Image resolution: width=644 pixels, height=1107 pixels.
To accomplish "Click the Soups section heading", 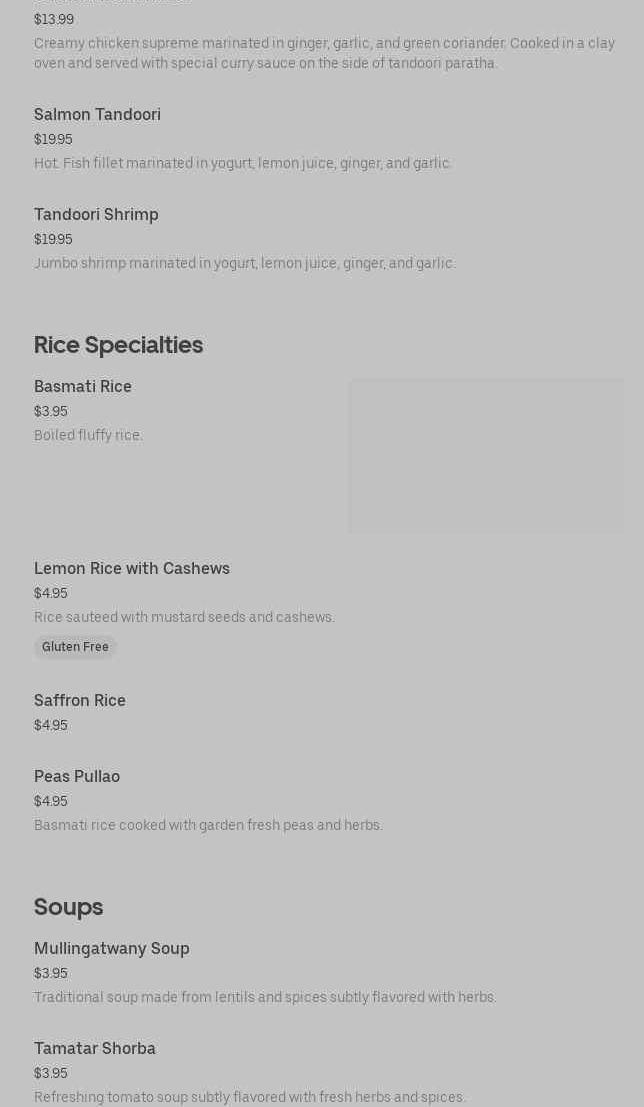I will pyautogui.click(x=68, y=907).
